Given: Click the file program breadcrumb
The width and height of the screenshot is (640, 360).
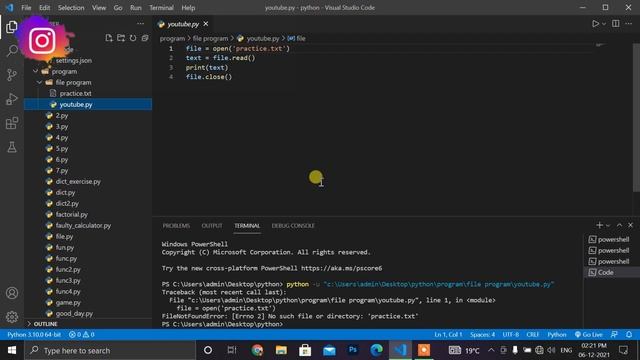Looking at the screenshot, I should (210, 38).
